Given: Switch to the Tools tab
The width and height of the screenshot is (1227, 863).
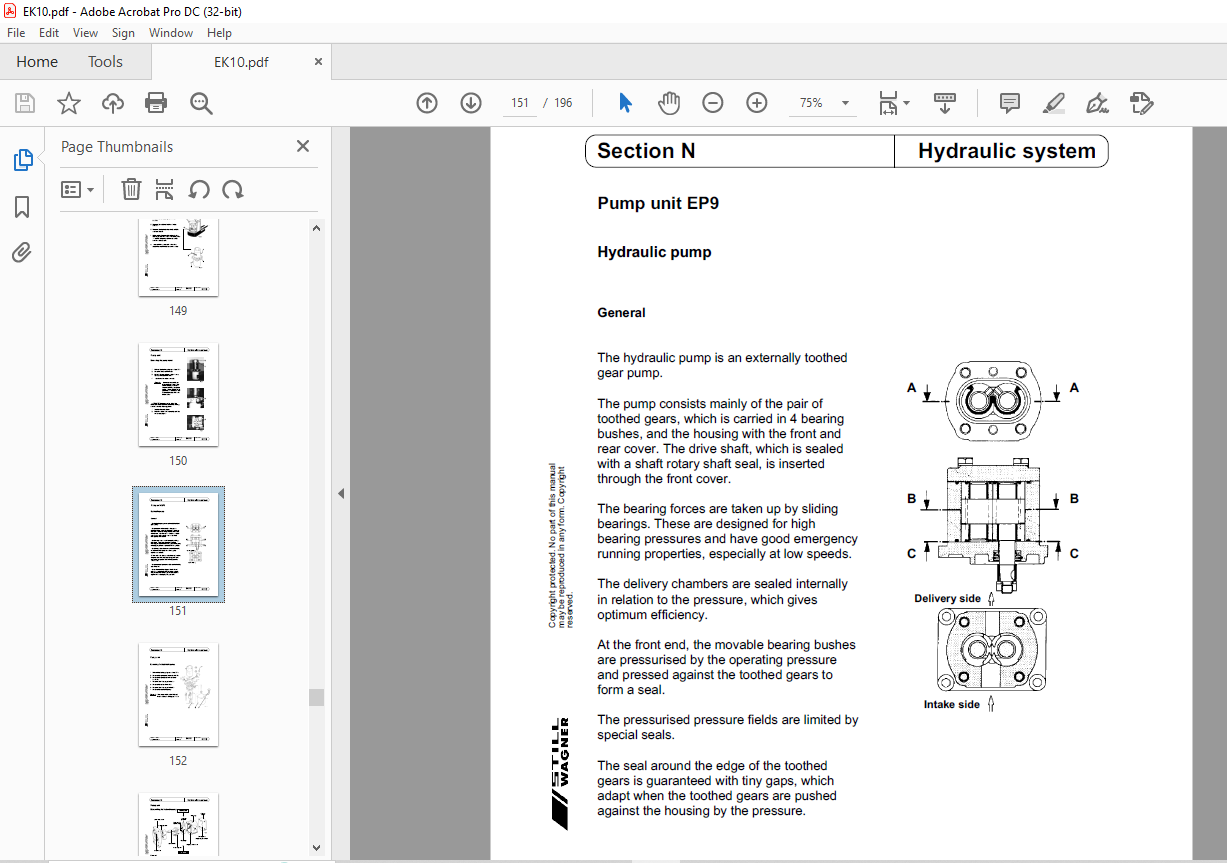Looking at the screenshot, I should point(105,62).
